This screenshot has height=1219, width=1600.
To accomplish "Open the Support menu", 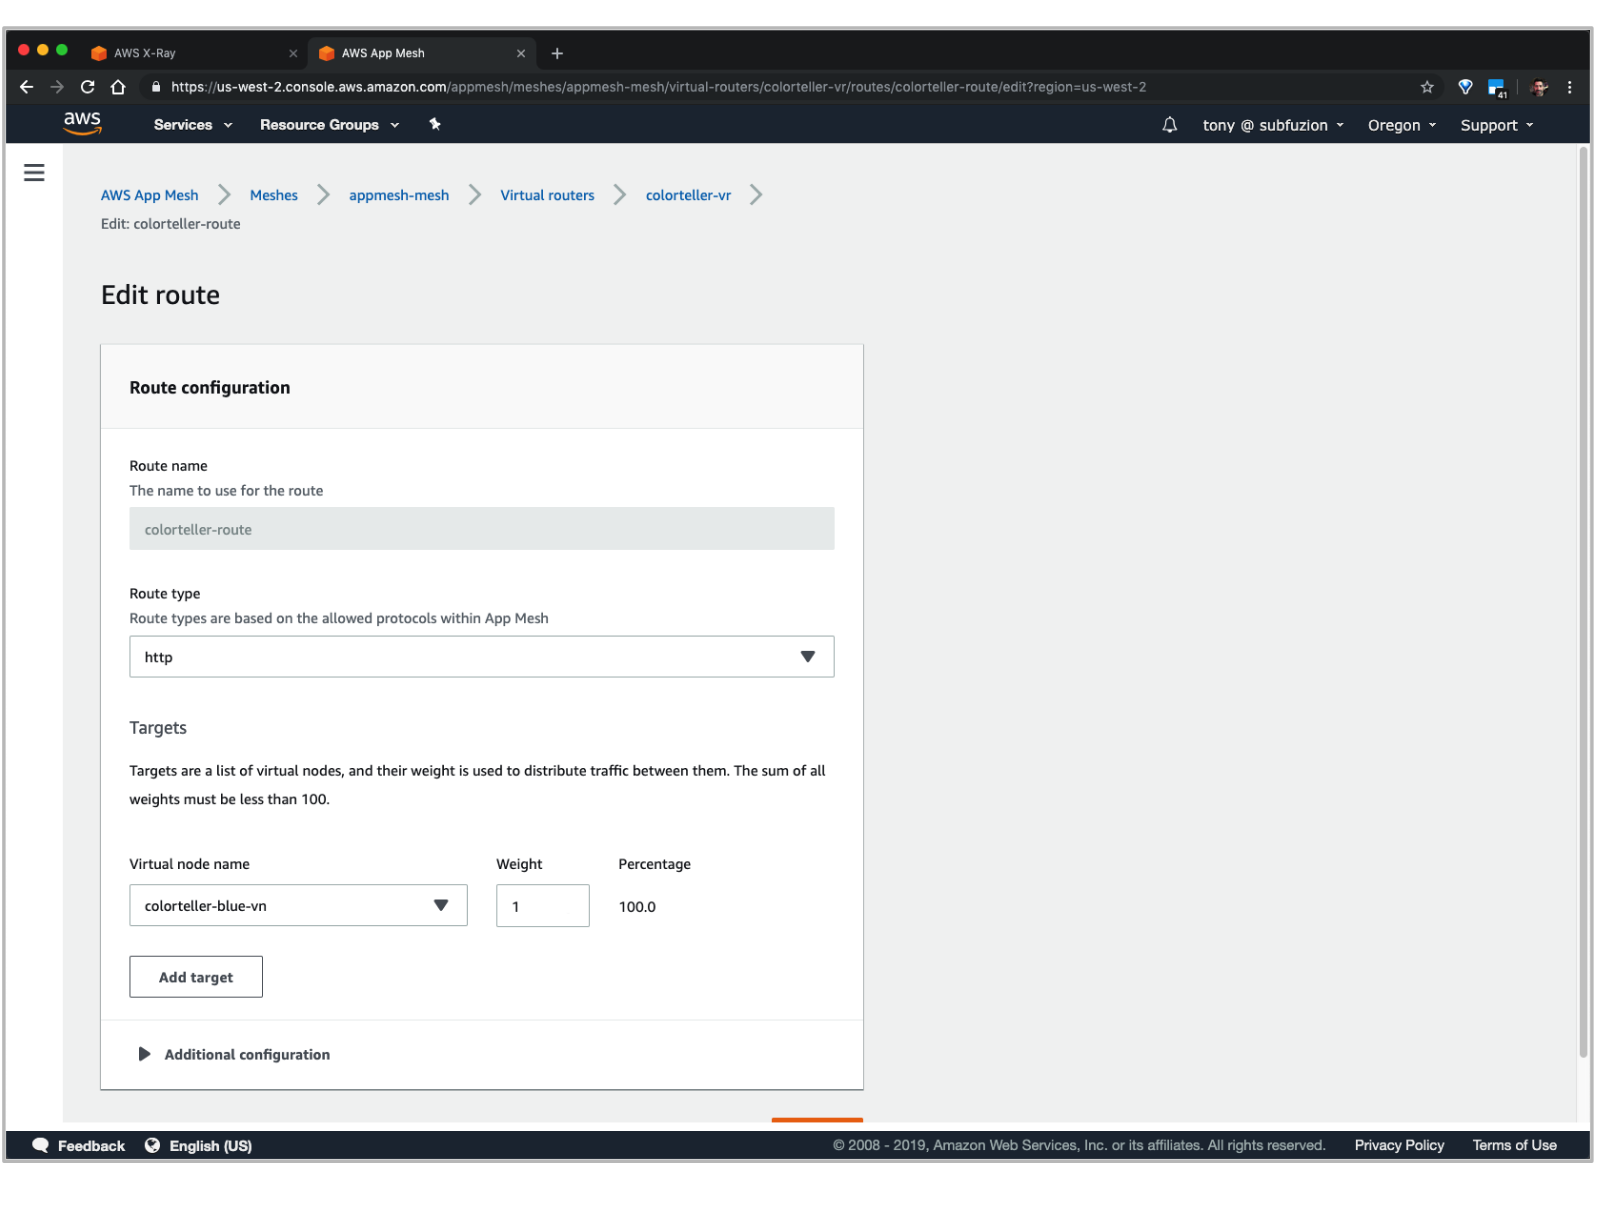I will (1497, 125).
